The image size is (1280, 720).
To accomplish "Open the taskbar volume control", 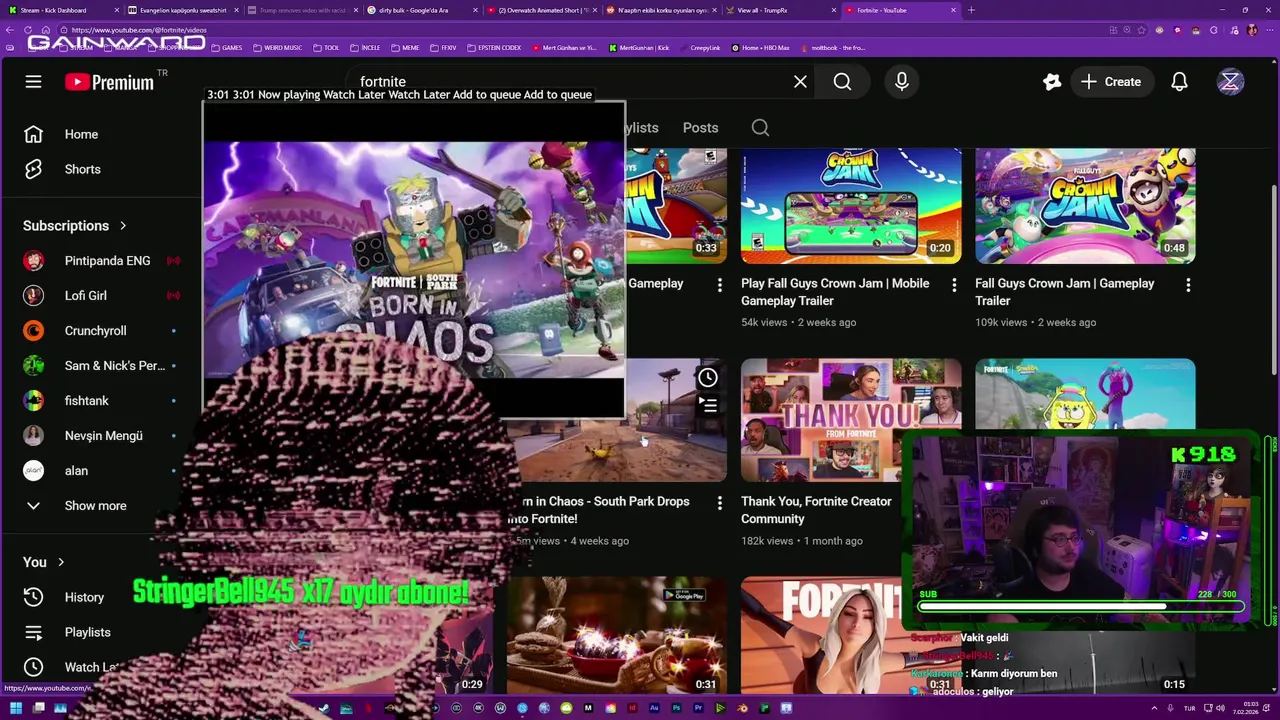I will pyautogui.click(x=1221, y=708).
